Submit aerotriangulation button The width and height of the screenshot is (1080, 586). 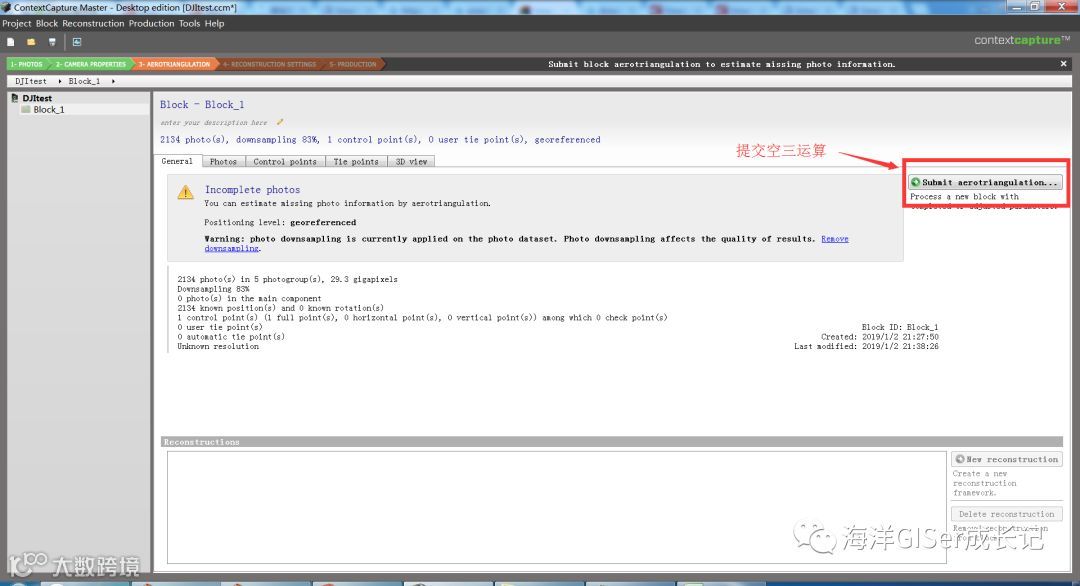pos(984,182)
